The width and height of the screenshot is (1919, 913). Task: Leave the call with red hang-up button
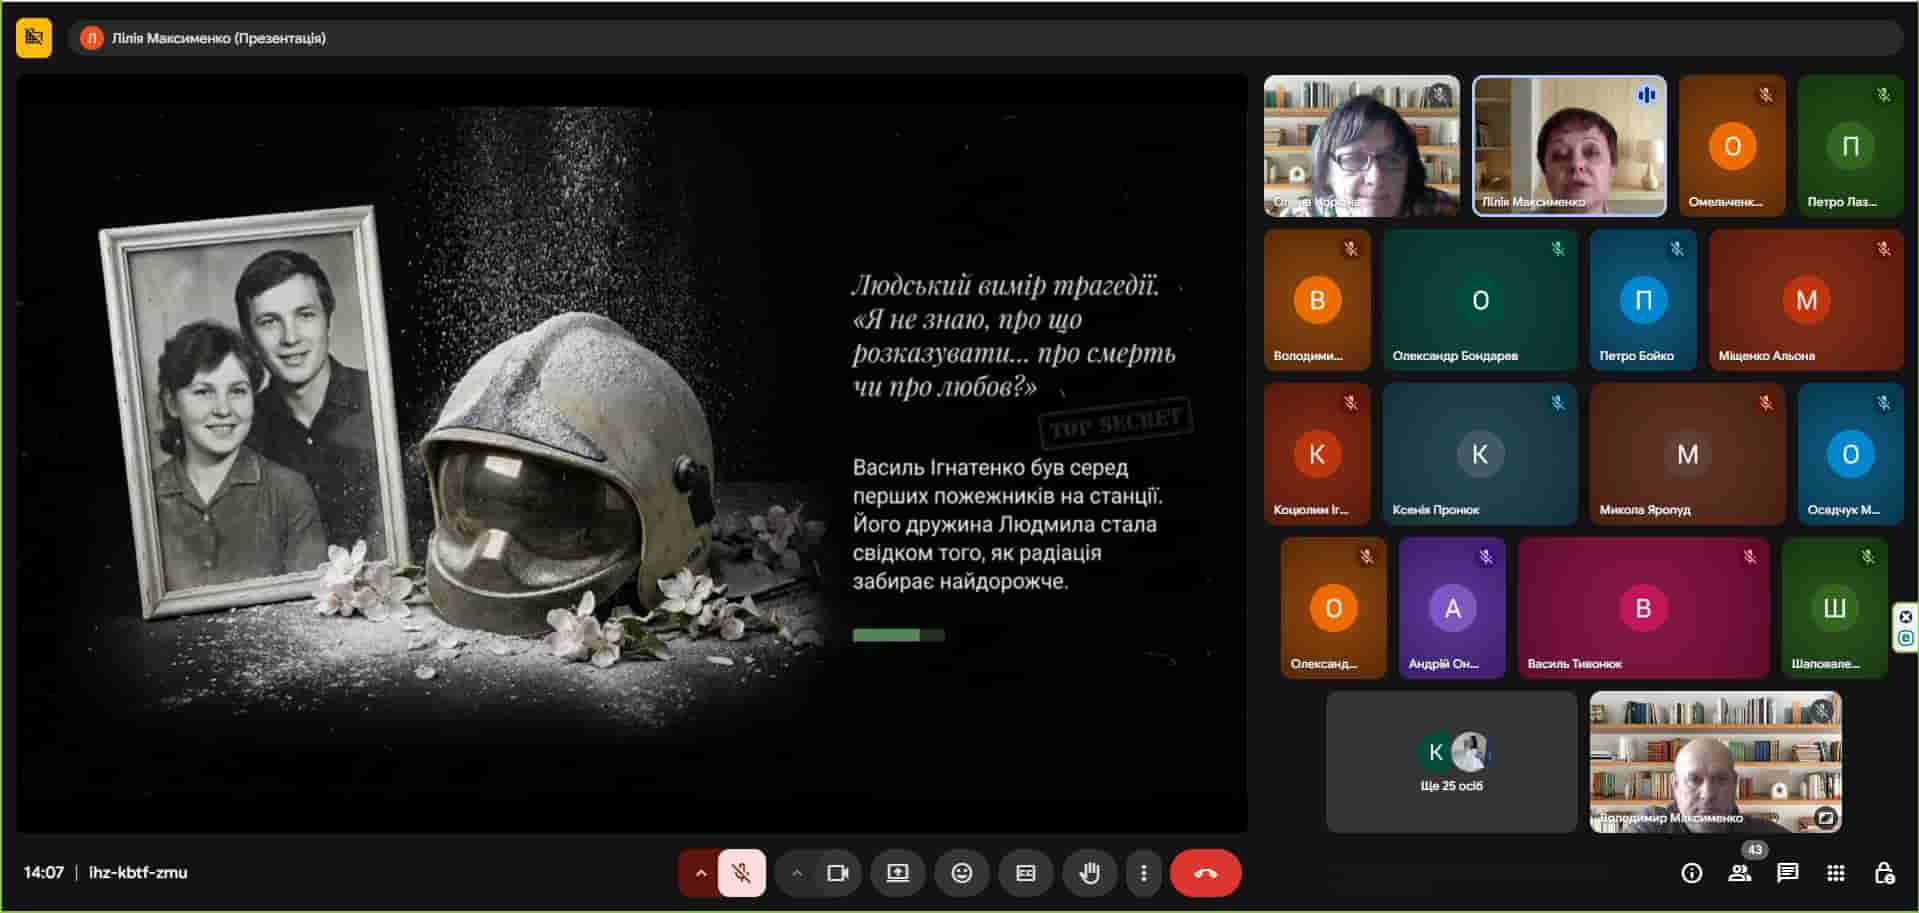pos(1205,873)
